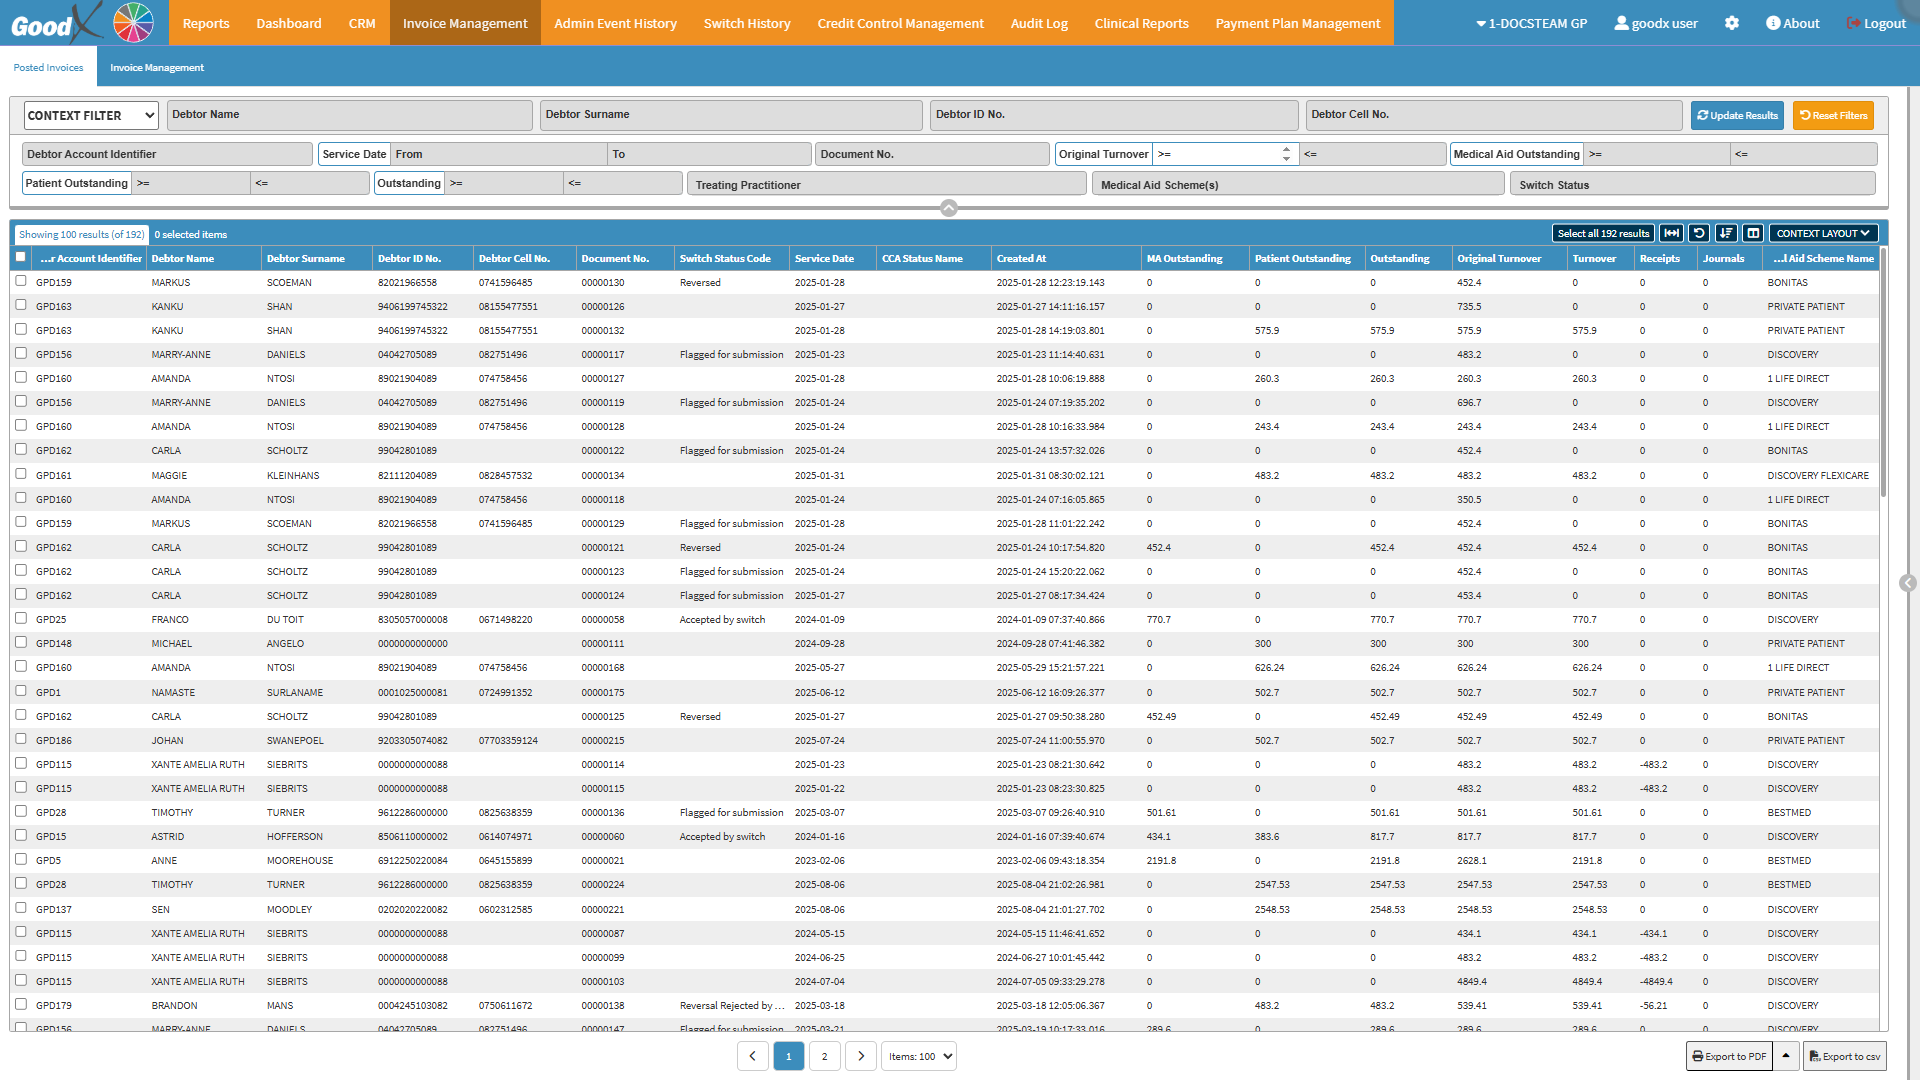Screen dimensions: 1920x1080
Task: Open the settings gear icon
Action: point(1732,23)
